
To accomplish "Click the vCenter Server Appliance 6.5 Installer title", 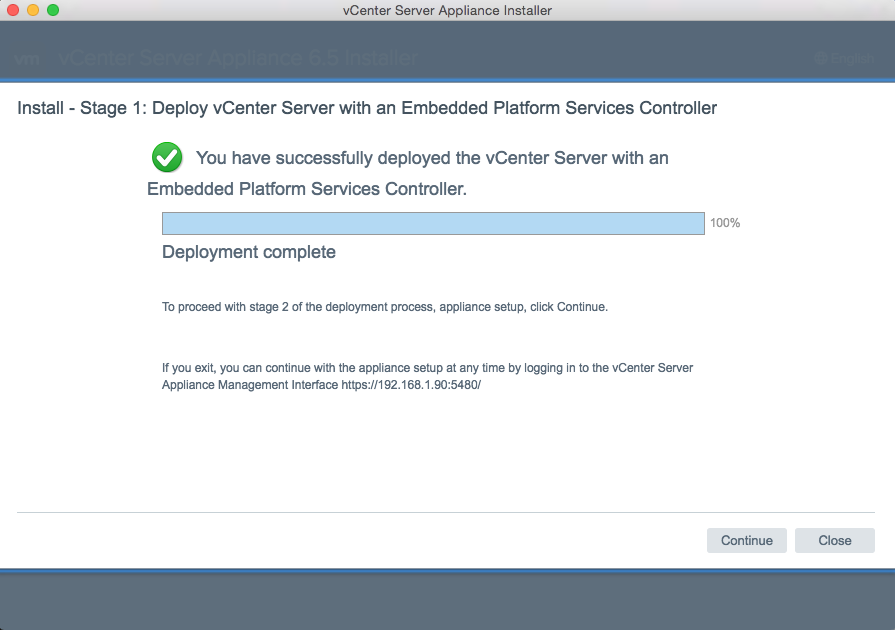I will [x=240, y=57].
